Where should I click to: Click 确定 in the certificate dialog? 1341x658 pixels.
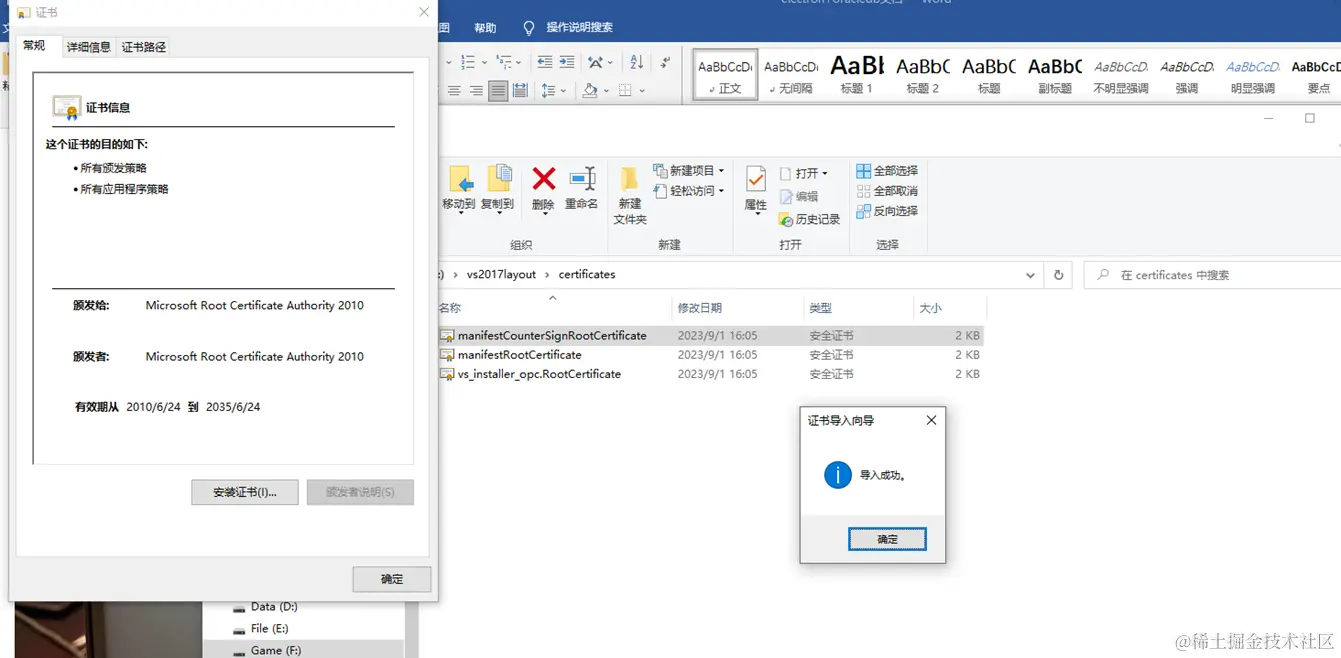point(392,579)
